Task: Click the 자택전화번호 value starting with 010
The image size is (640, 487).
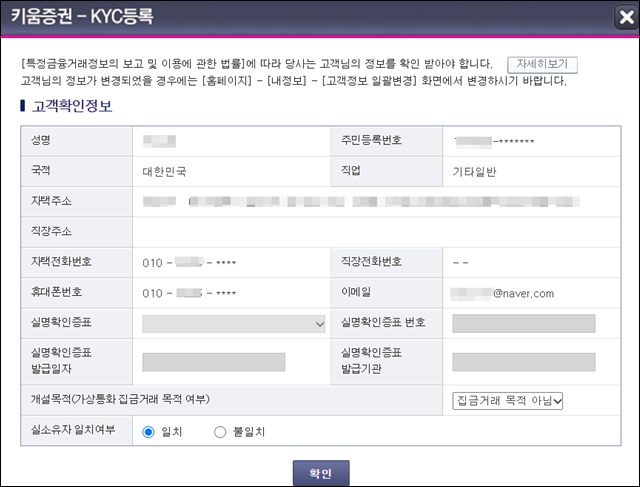Action: pyautogui.click(x=189, y=262)
